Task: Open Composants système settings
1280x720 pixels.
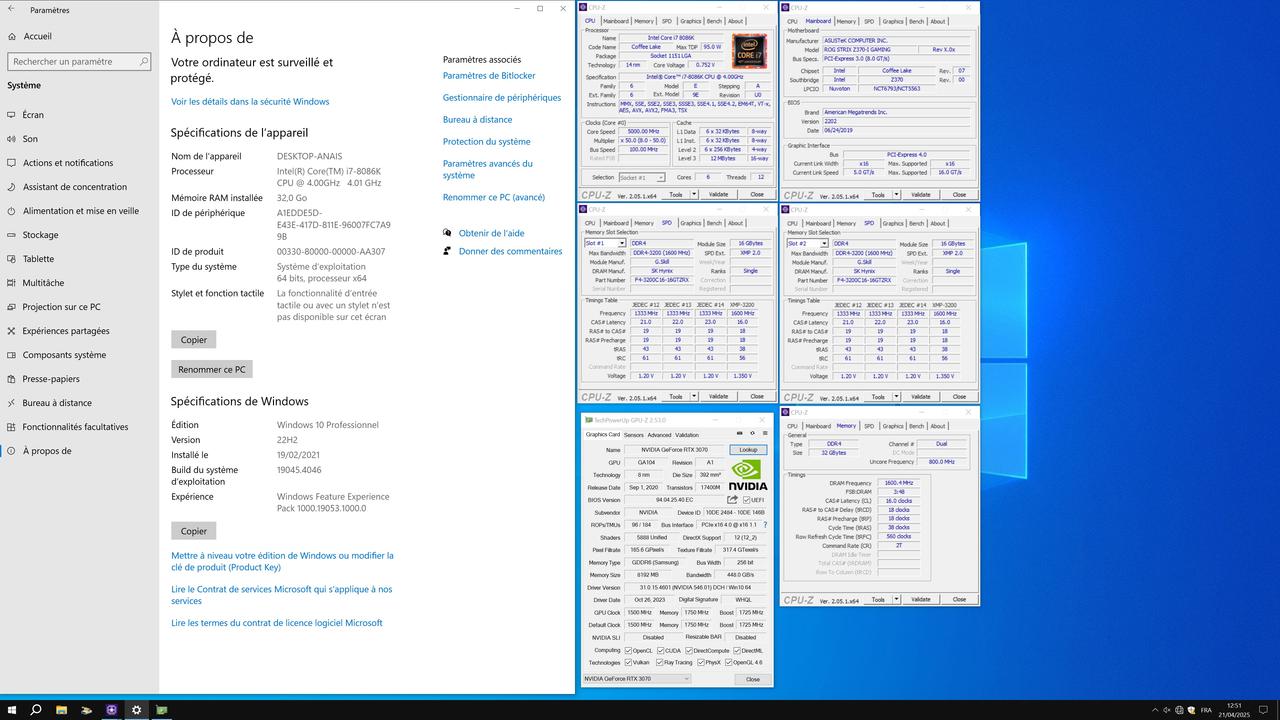Action: [x=79, y=355]
